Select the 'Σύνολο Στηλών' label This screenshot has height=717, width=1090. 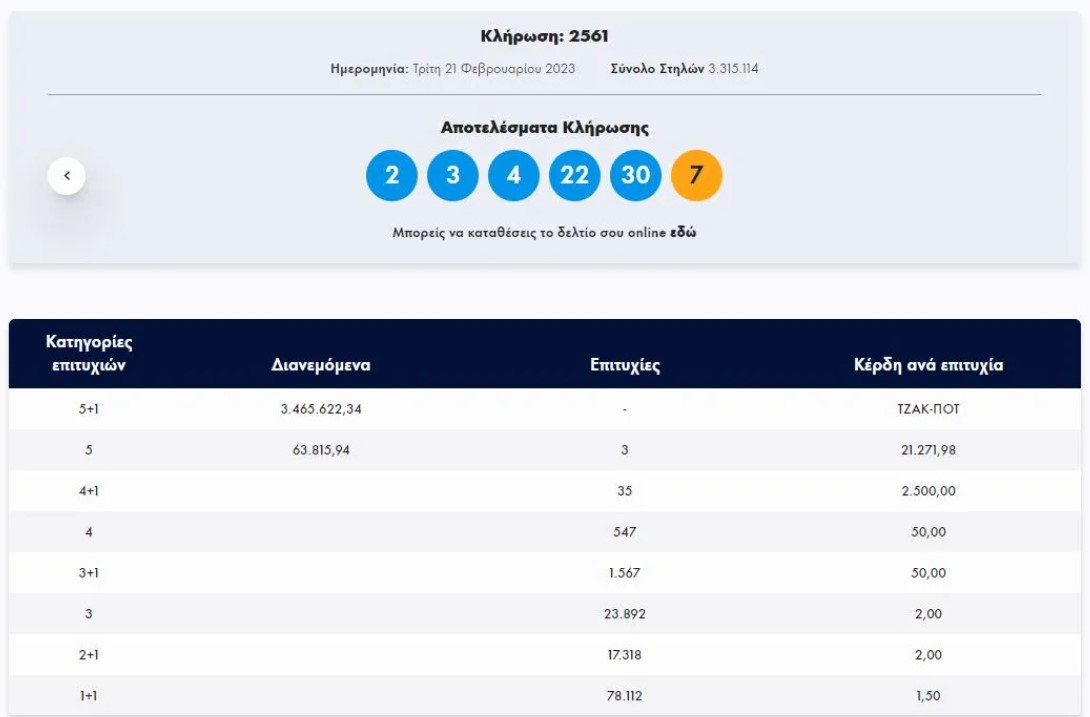click(x=657, y=69)
